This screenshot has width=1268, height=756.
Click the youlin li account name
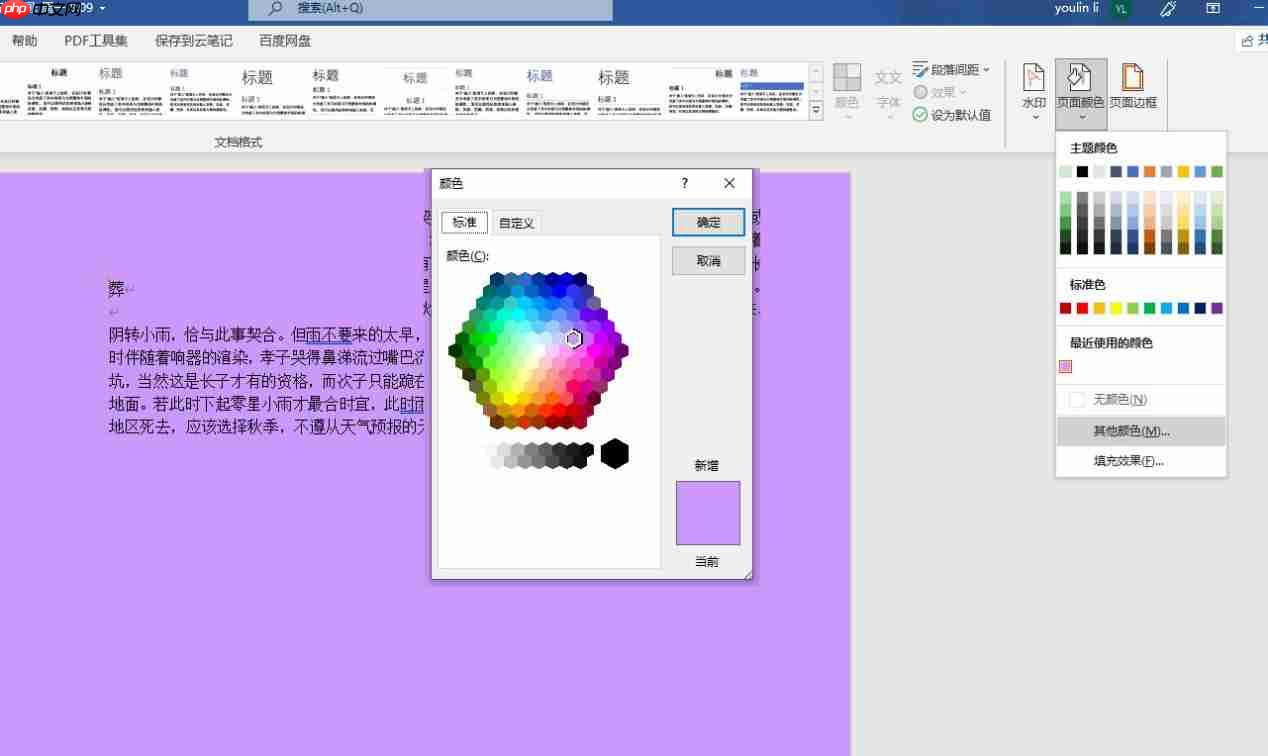[x=1077, y=8]
